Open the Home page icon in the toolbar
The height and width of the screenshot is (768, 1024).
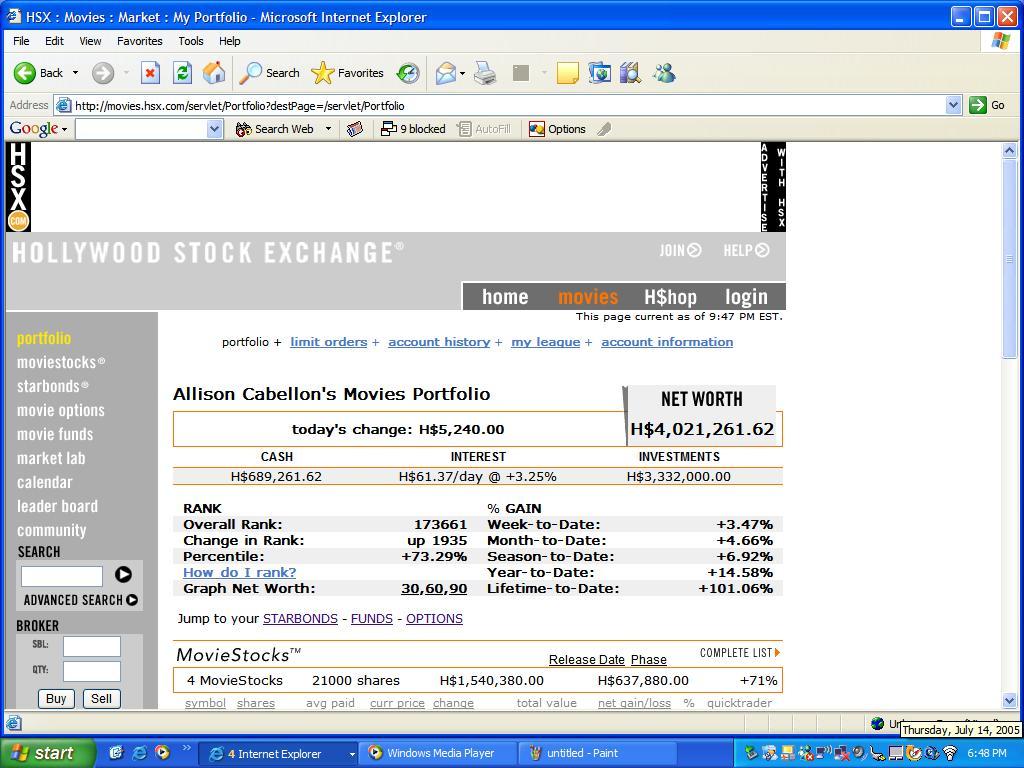[214, 73]
